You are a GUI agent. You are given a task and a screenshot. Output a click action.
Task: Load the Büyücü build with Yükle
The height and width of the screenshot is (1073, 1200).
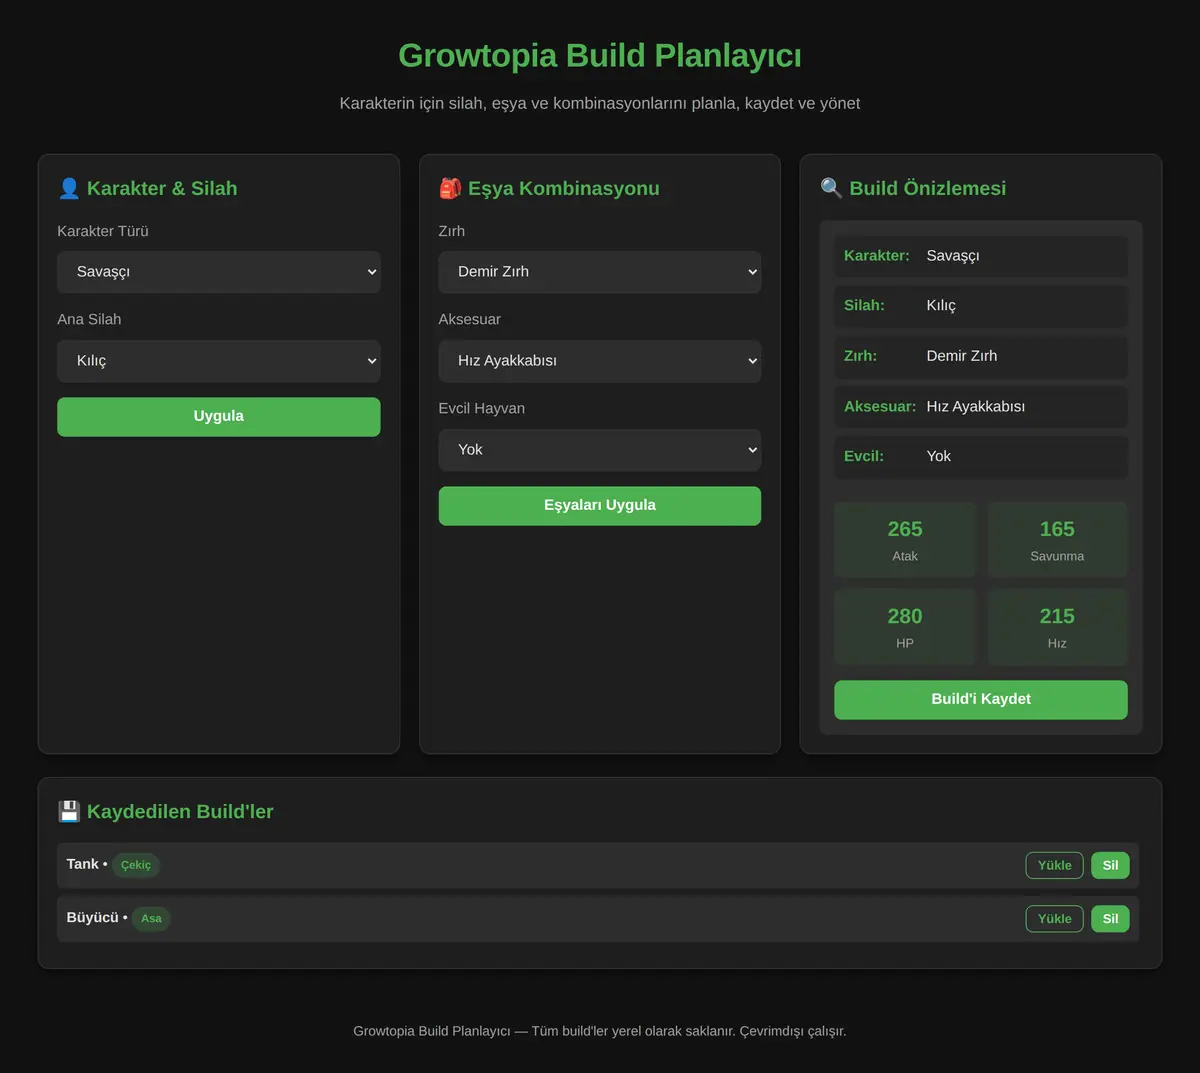[x=1054, y=918]
